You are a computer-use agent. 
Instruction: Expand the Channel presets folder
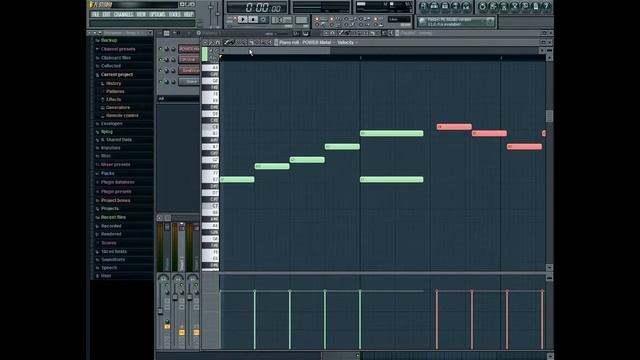(118, 49)
